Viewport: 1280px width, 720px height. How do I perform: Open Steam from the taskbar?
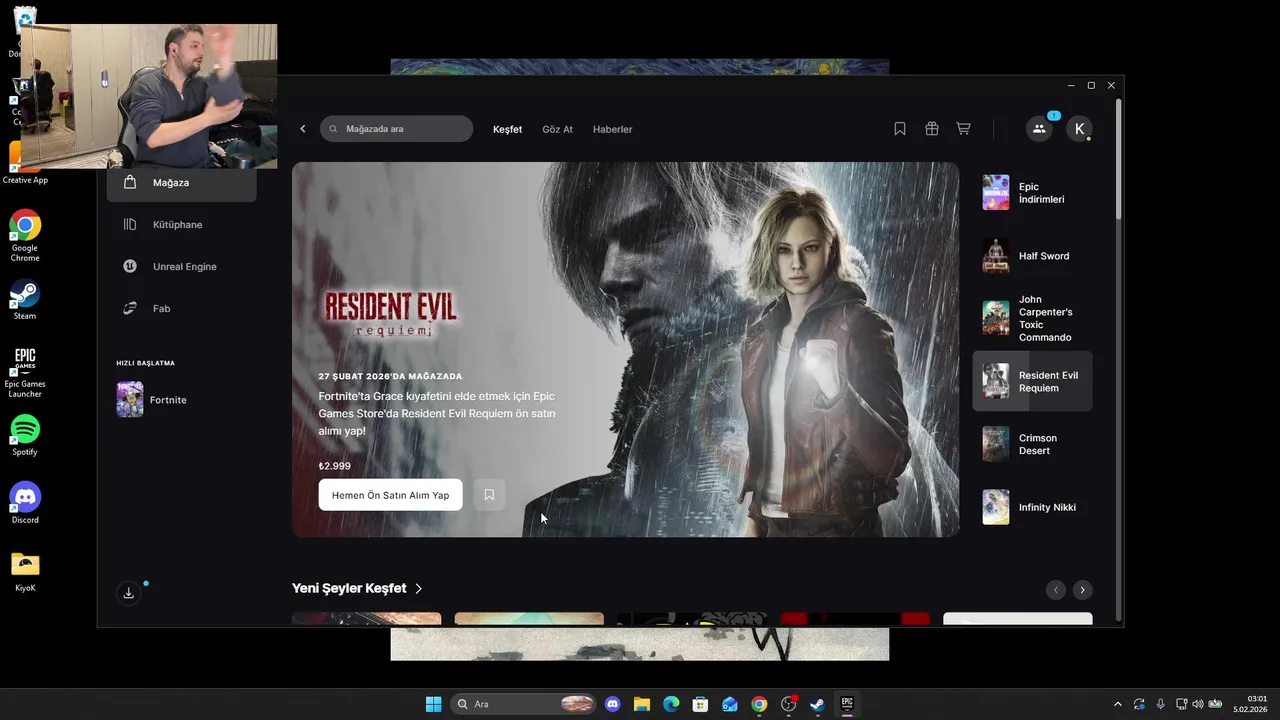pyautogui.click(x=818, y=704)
